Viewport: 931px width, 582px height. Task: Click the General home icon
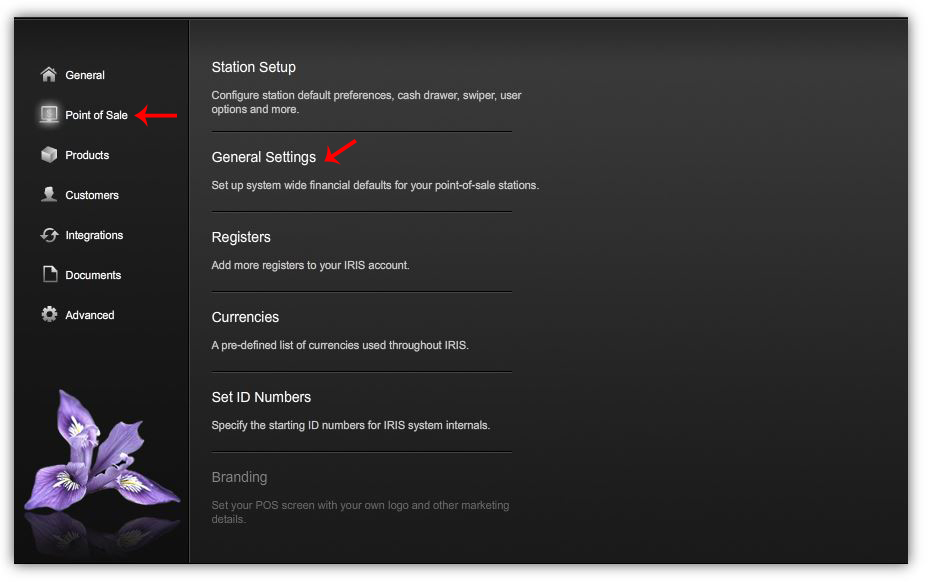click(x=48, y=75)
